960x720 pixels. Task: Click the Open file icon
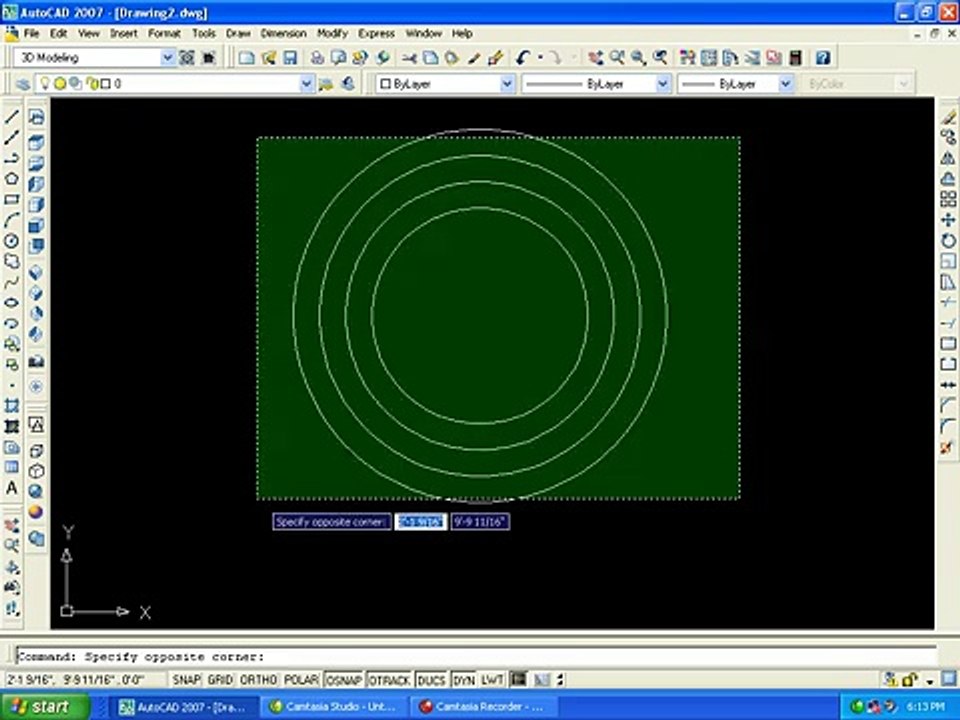(x=268, y=58)
